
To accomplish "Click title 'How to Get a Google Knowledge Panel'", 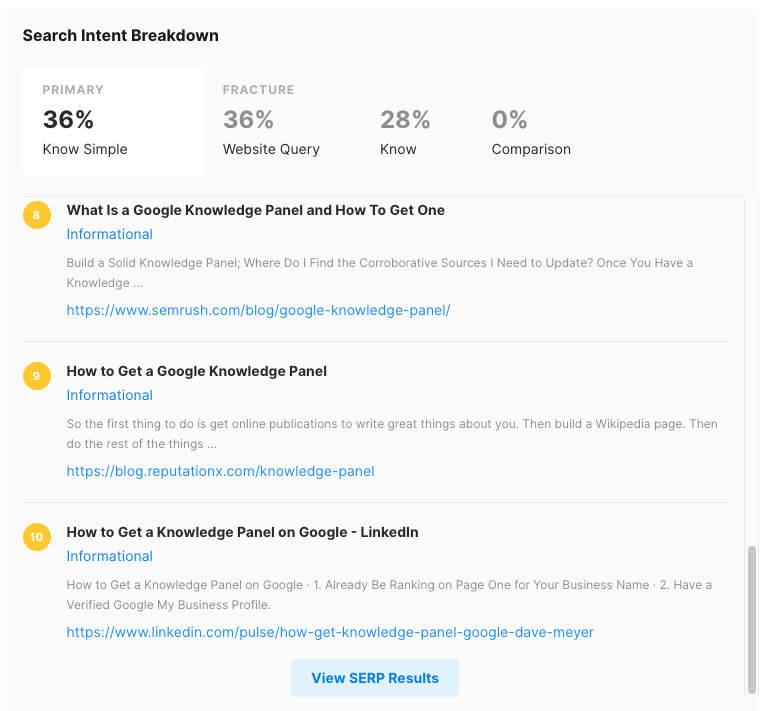I will 196,371.
